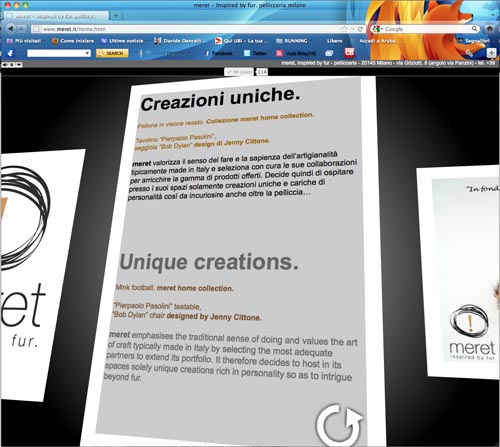500x447 pixels.
Task: Click the red CB toolbar icon
Action: (349, 52)
